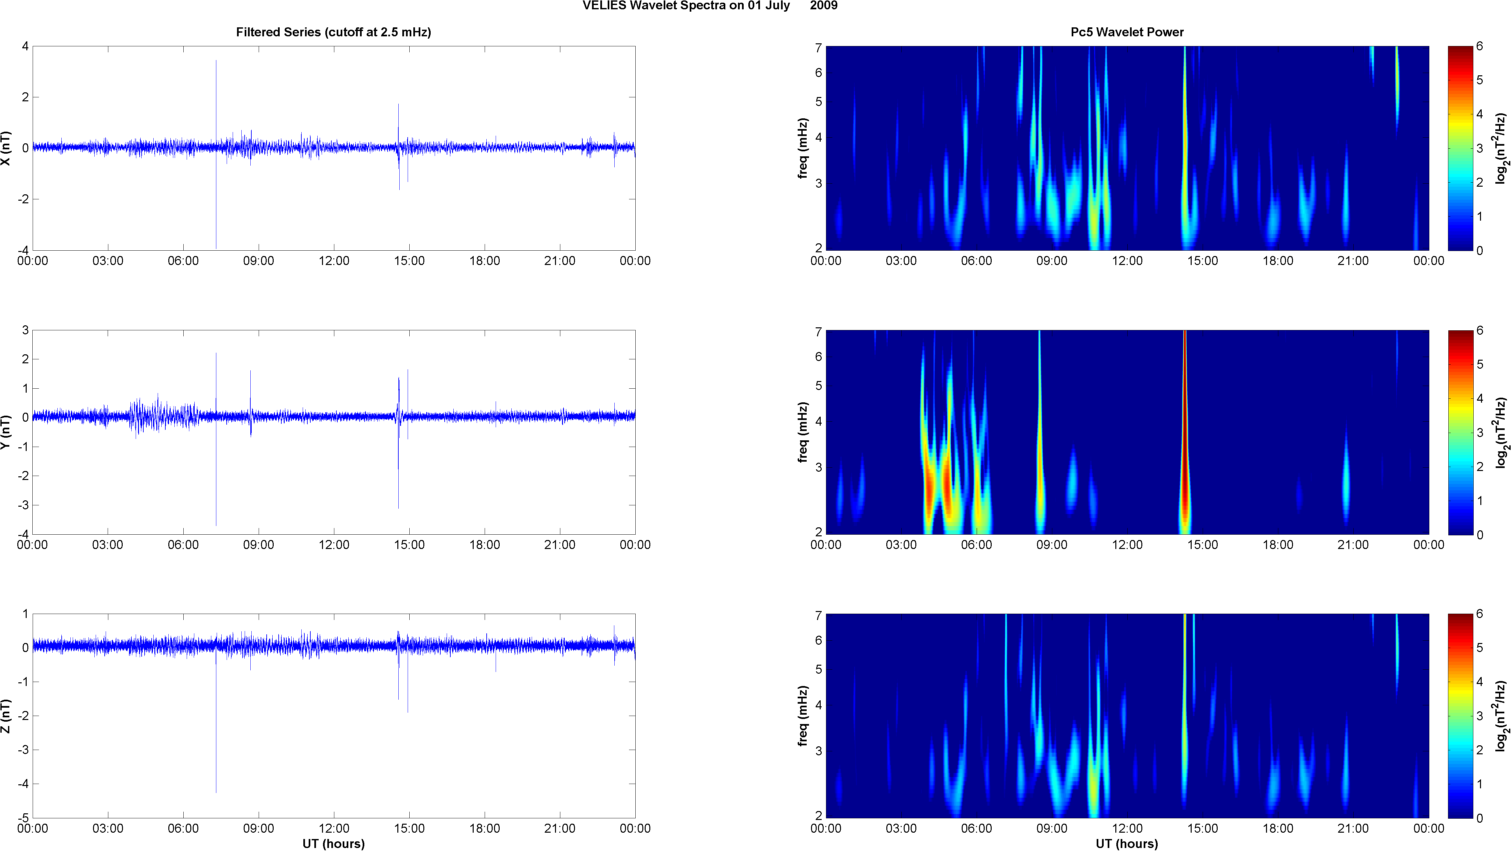The height and width of the screenshot is (851, 1511).
Task: Click the '21:00' tick under Z filtered series
Action: tap(560, 829)
